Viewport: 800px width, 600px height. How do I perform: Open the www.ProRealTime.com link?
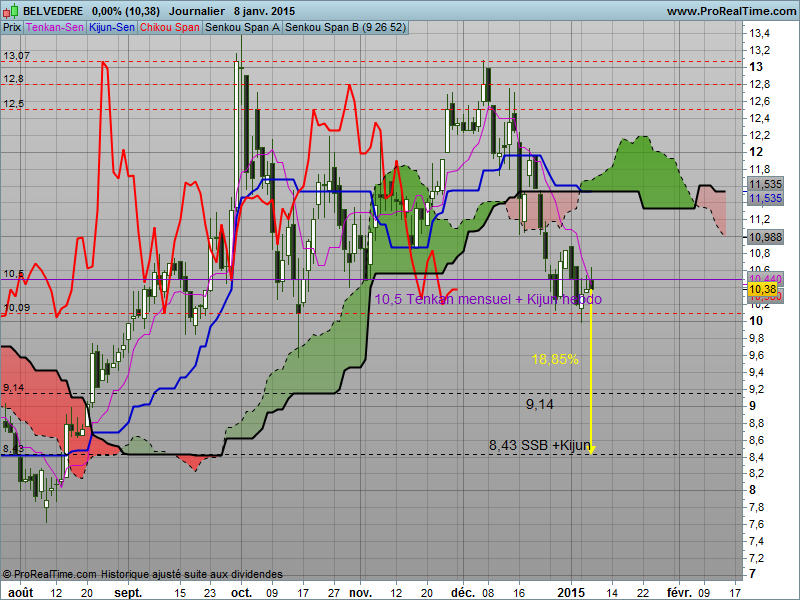[x=731, y=11]
